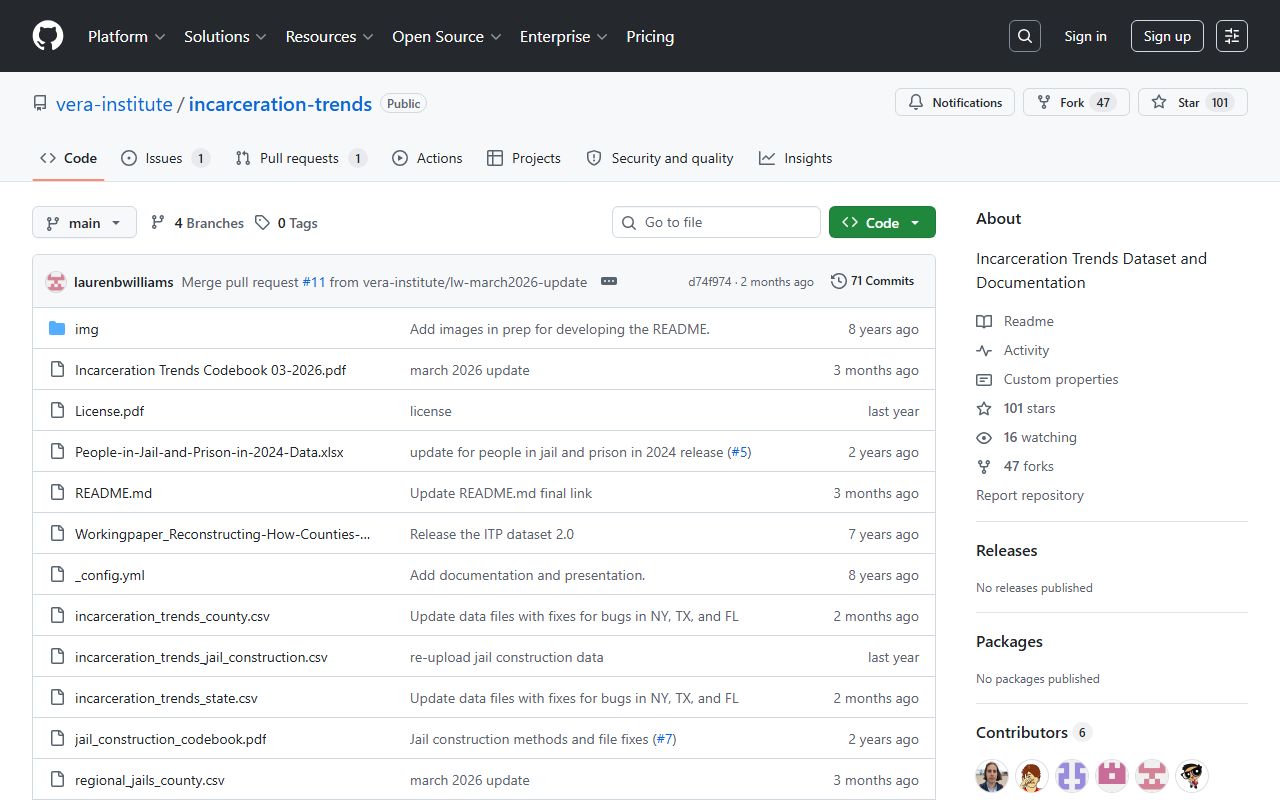Screen dimensions: 1280x800
Task: Open the second contributor avatar
Action: [1032, 776]
